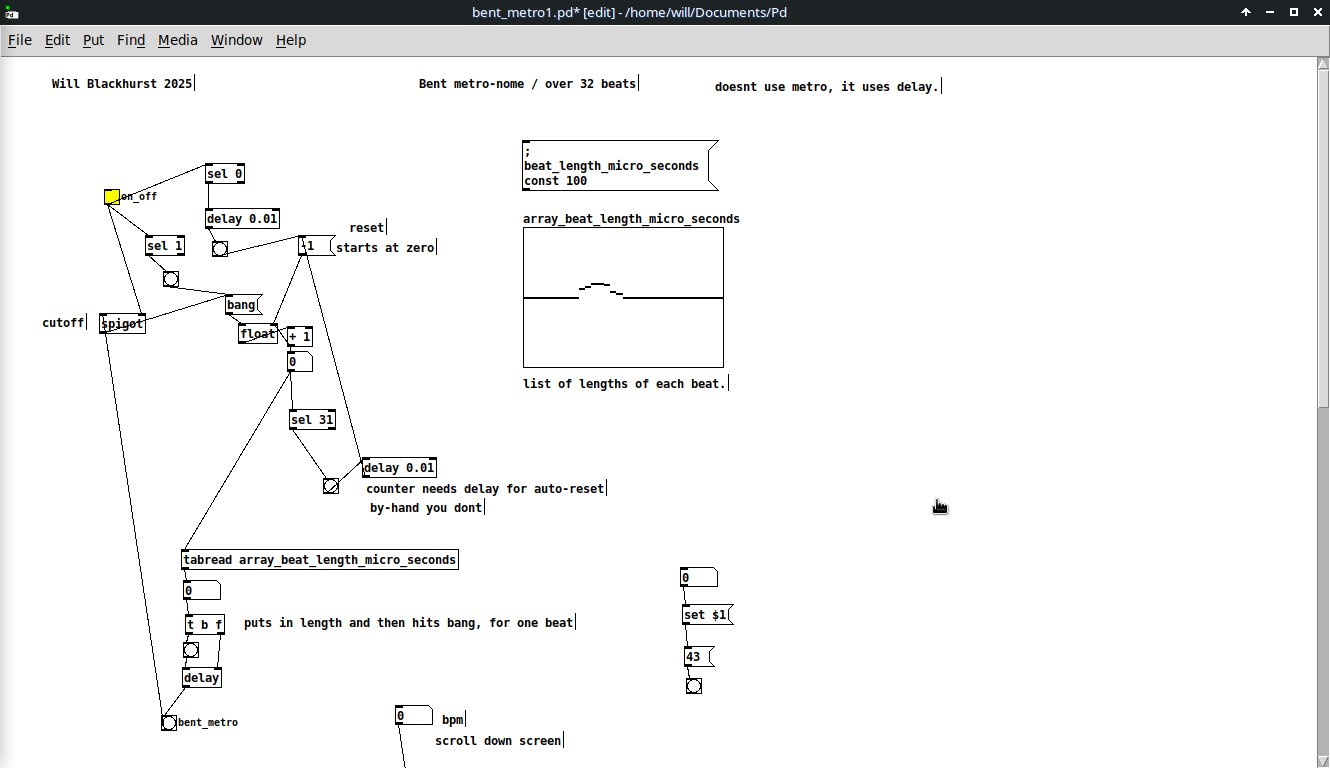
Task: Select the sel 31 object box
Action: [x=312, y=420]
